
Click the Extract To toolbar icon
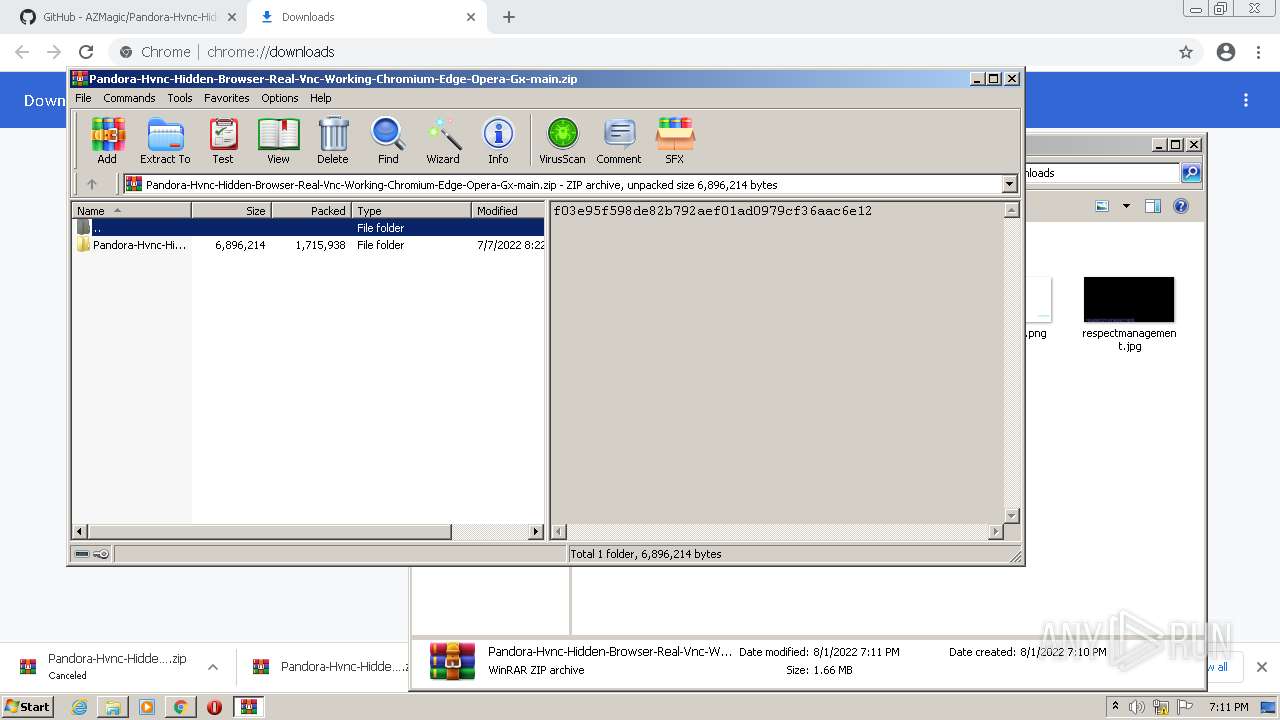tap(165, 141)
